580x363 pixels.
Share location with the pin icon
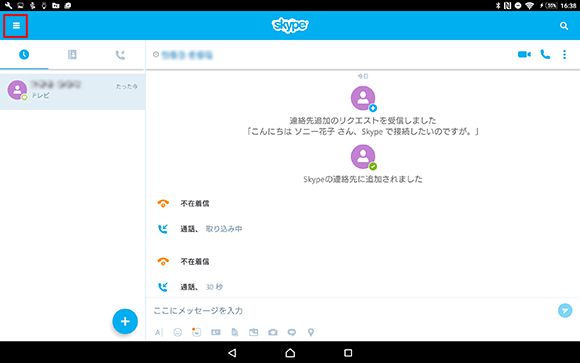311,332
